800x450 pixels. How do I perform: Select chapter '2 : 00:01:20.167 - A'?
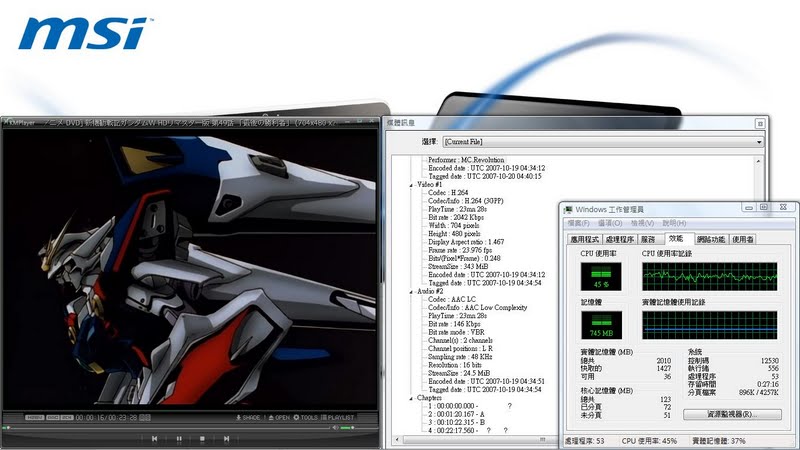pyautogui.click(x=456, y=414)
